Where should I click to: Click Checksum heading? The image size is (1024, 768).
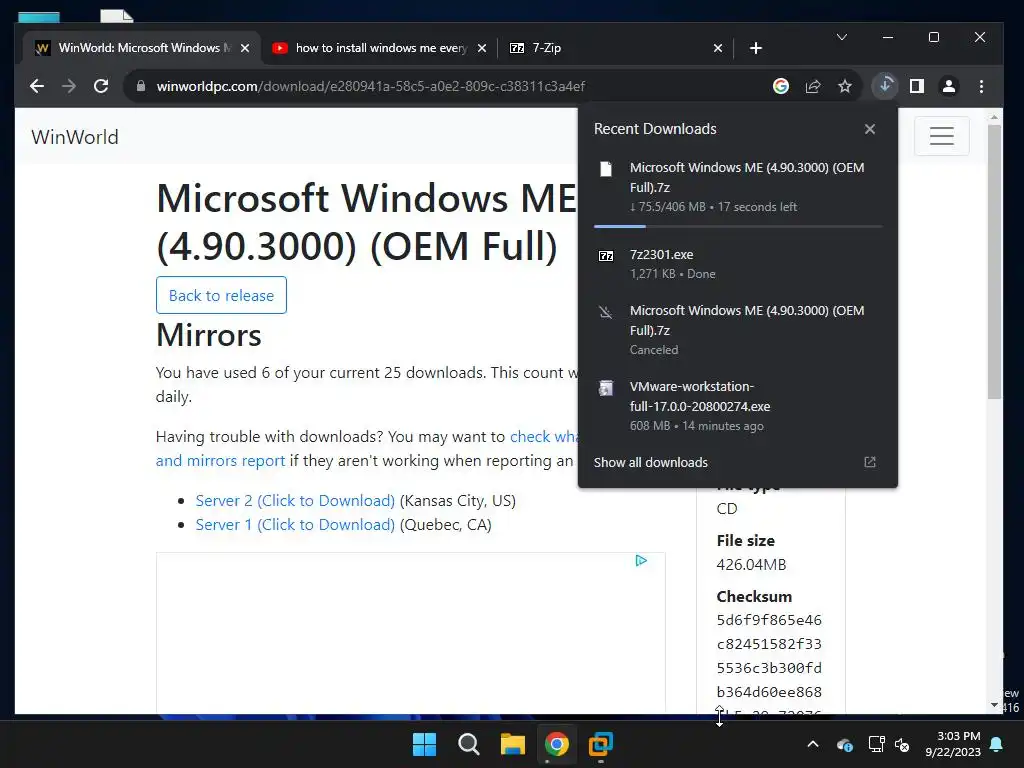pyautogui.click(x=754, y=597)
